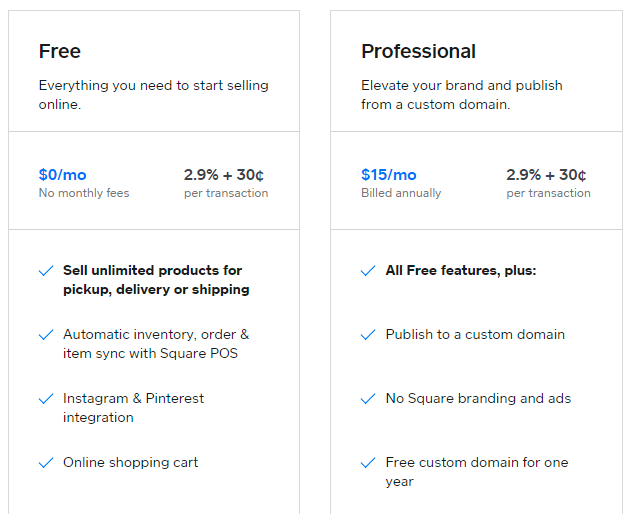Click the $0/mo price
This screenshot has width=634, height=514.
coord(63,175)
